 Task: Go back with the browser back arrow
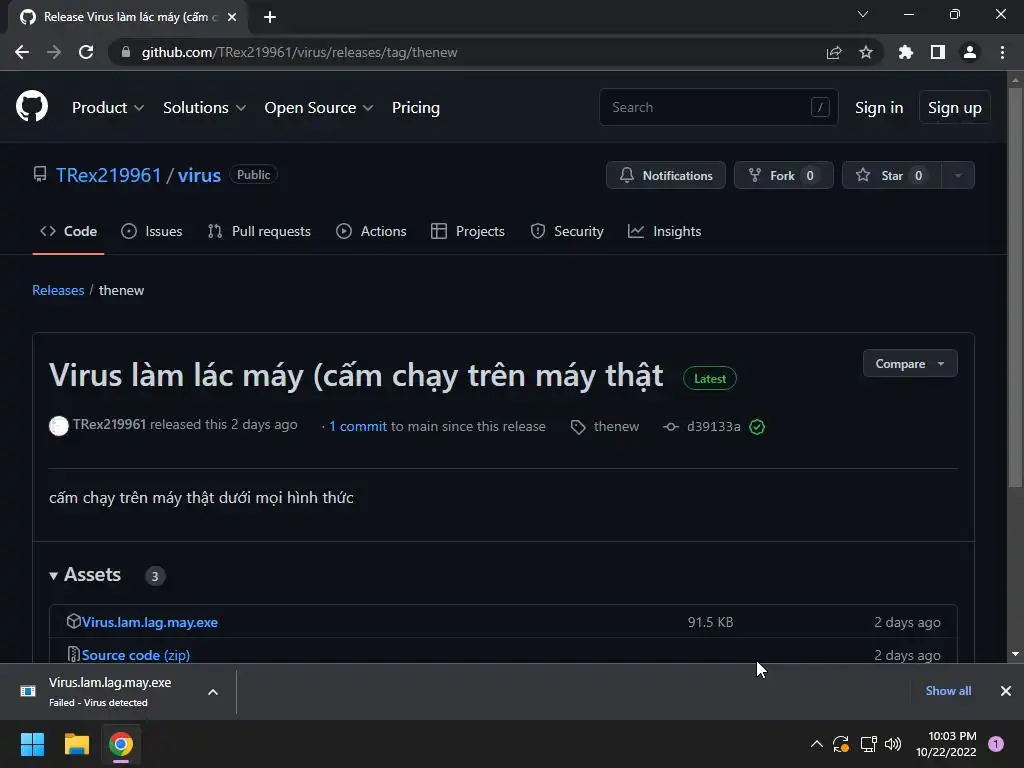(x=22, y=52)
